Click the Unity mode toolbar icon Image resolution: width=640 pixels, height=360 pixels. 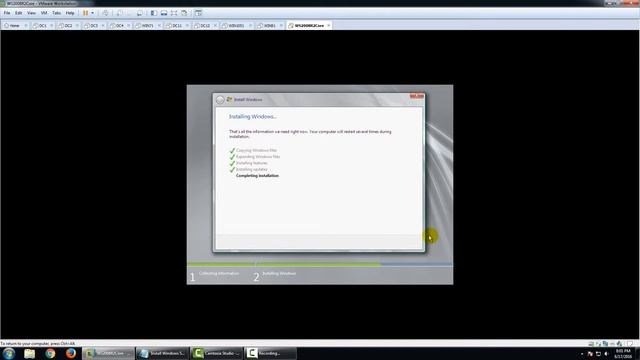coord(184,13)
